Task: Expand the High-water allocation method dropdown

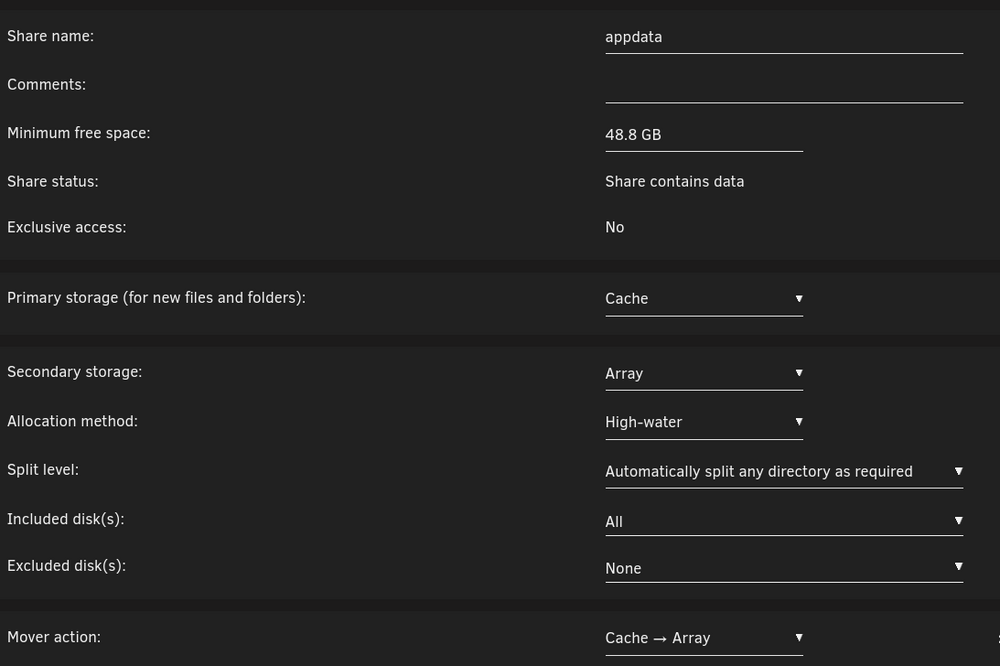Action: [704, 422]
